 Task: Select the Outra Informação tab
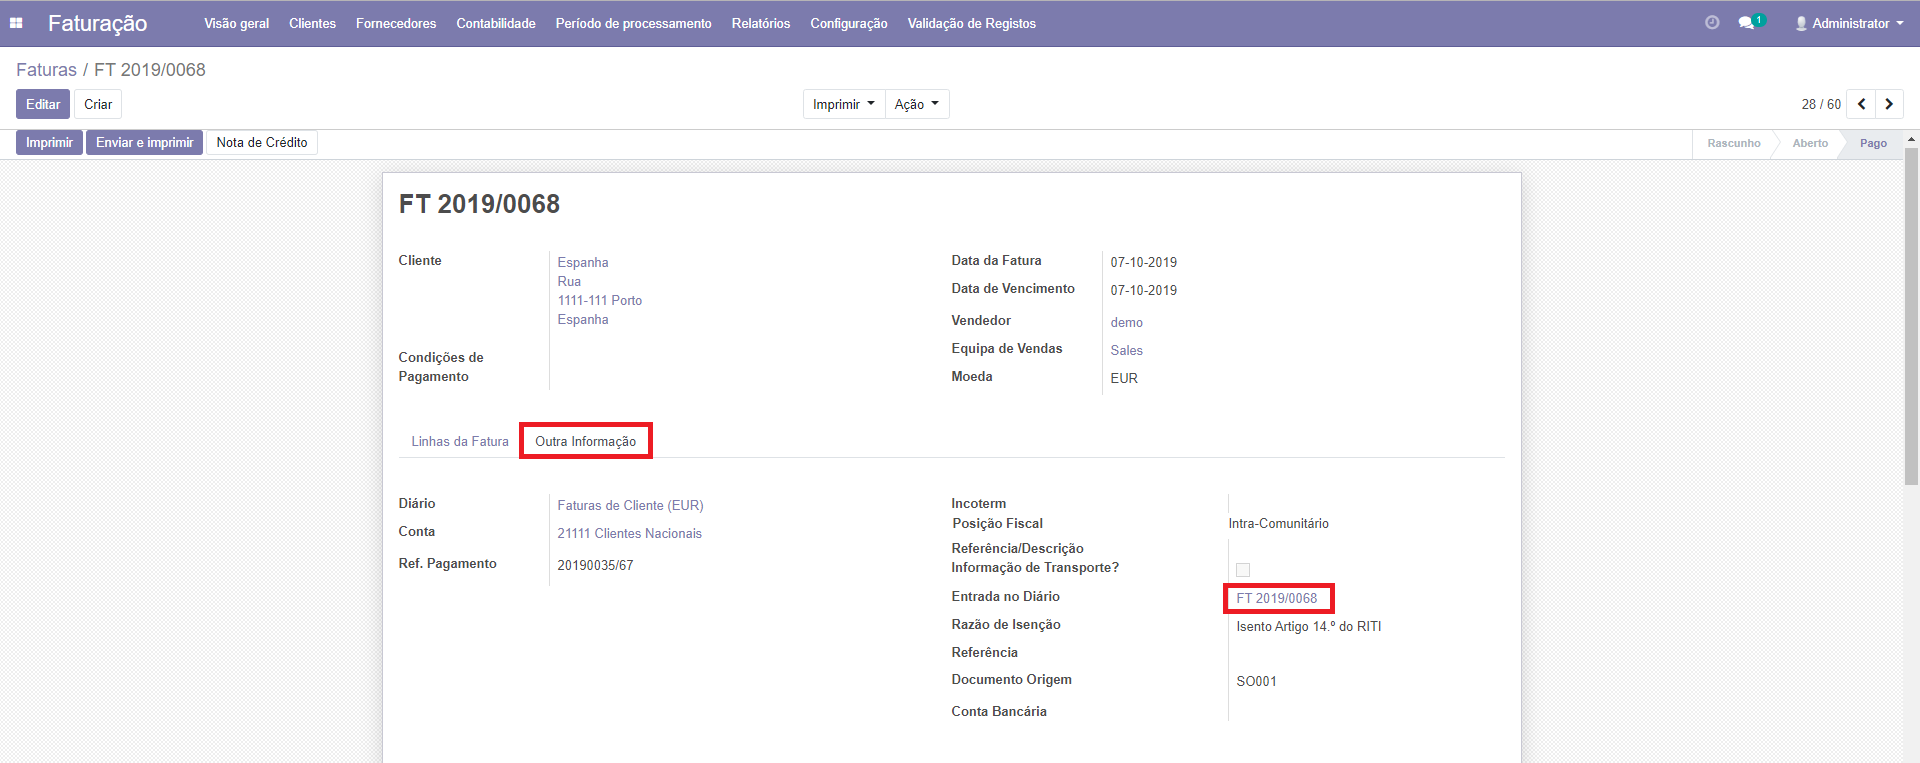(585, 441)
